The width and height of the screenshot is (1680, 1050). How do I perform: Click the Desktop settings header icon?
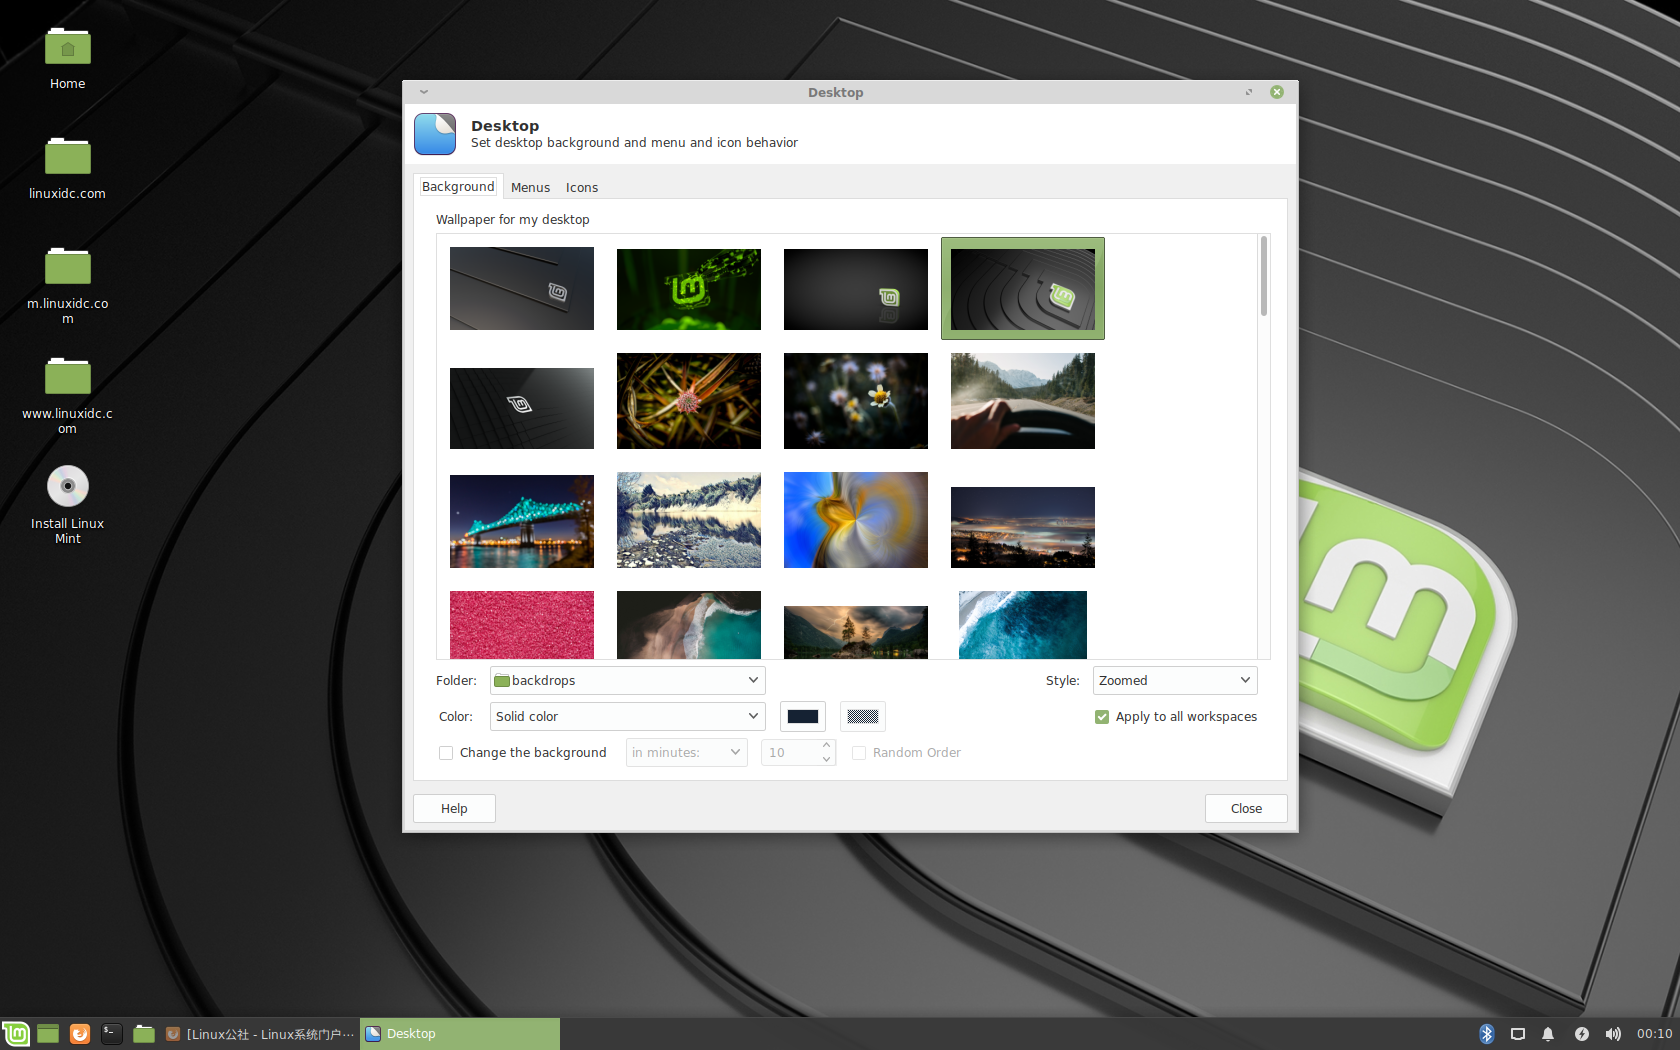(435, 134)
